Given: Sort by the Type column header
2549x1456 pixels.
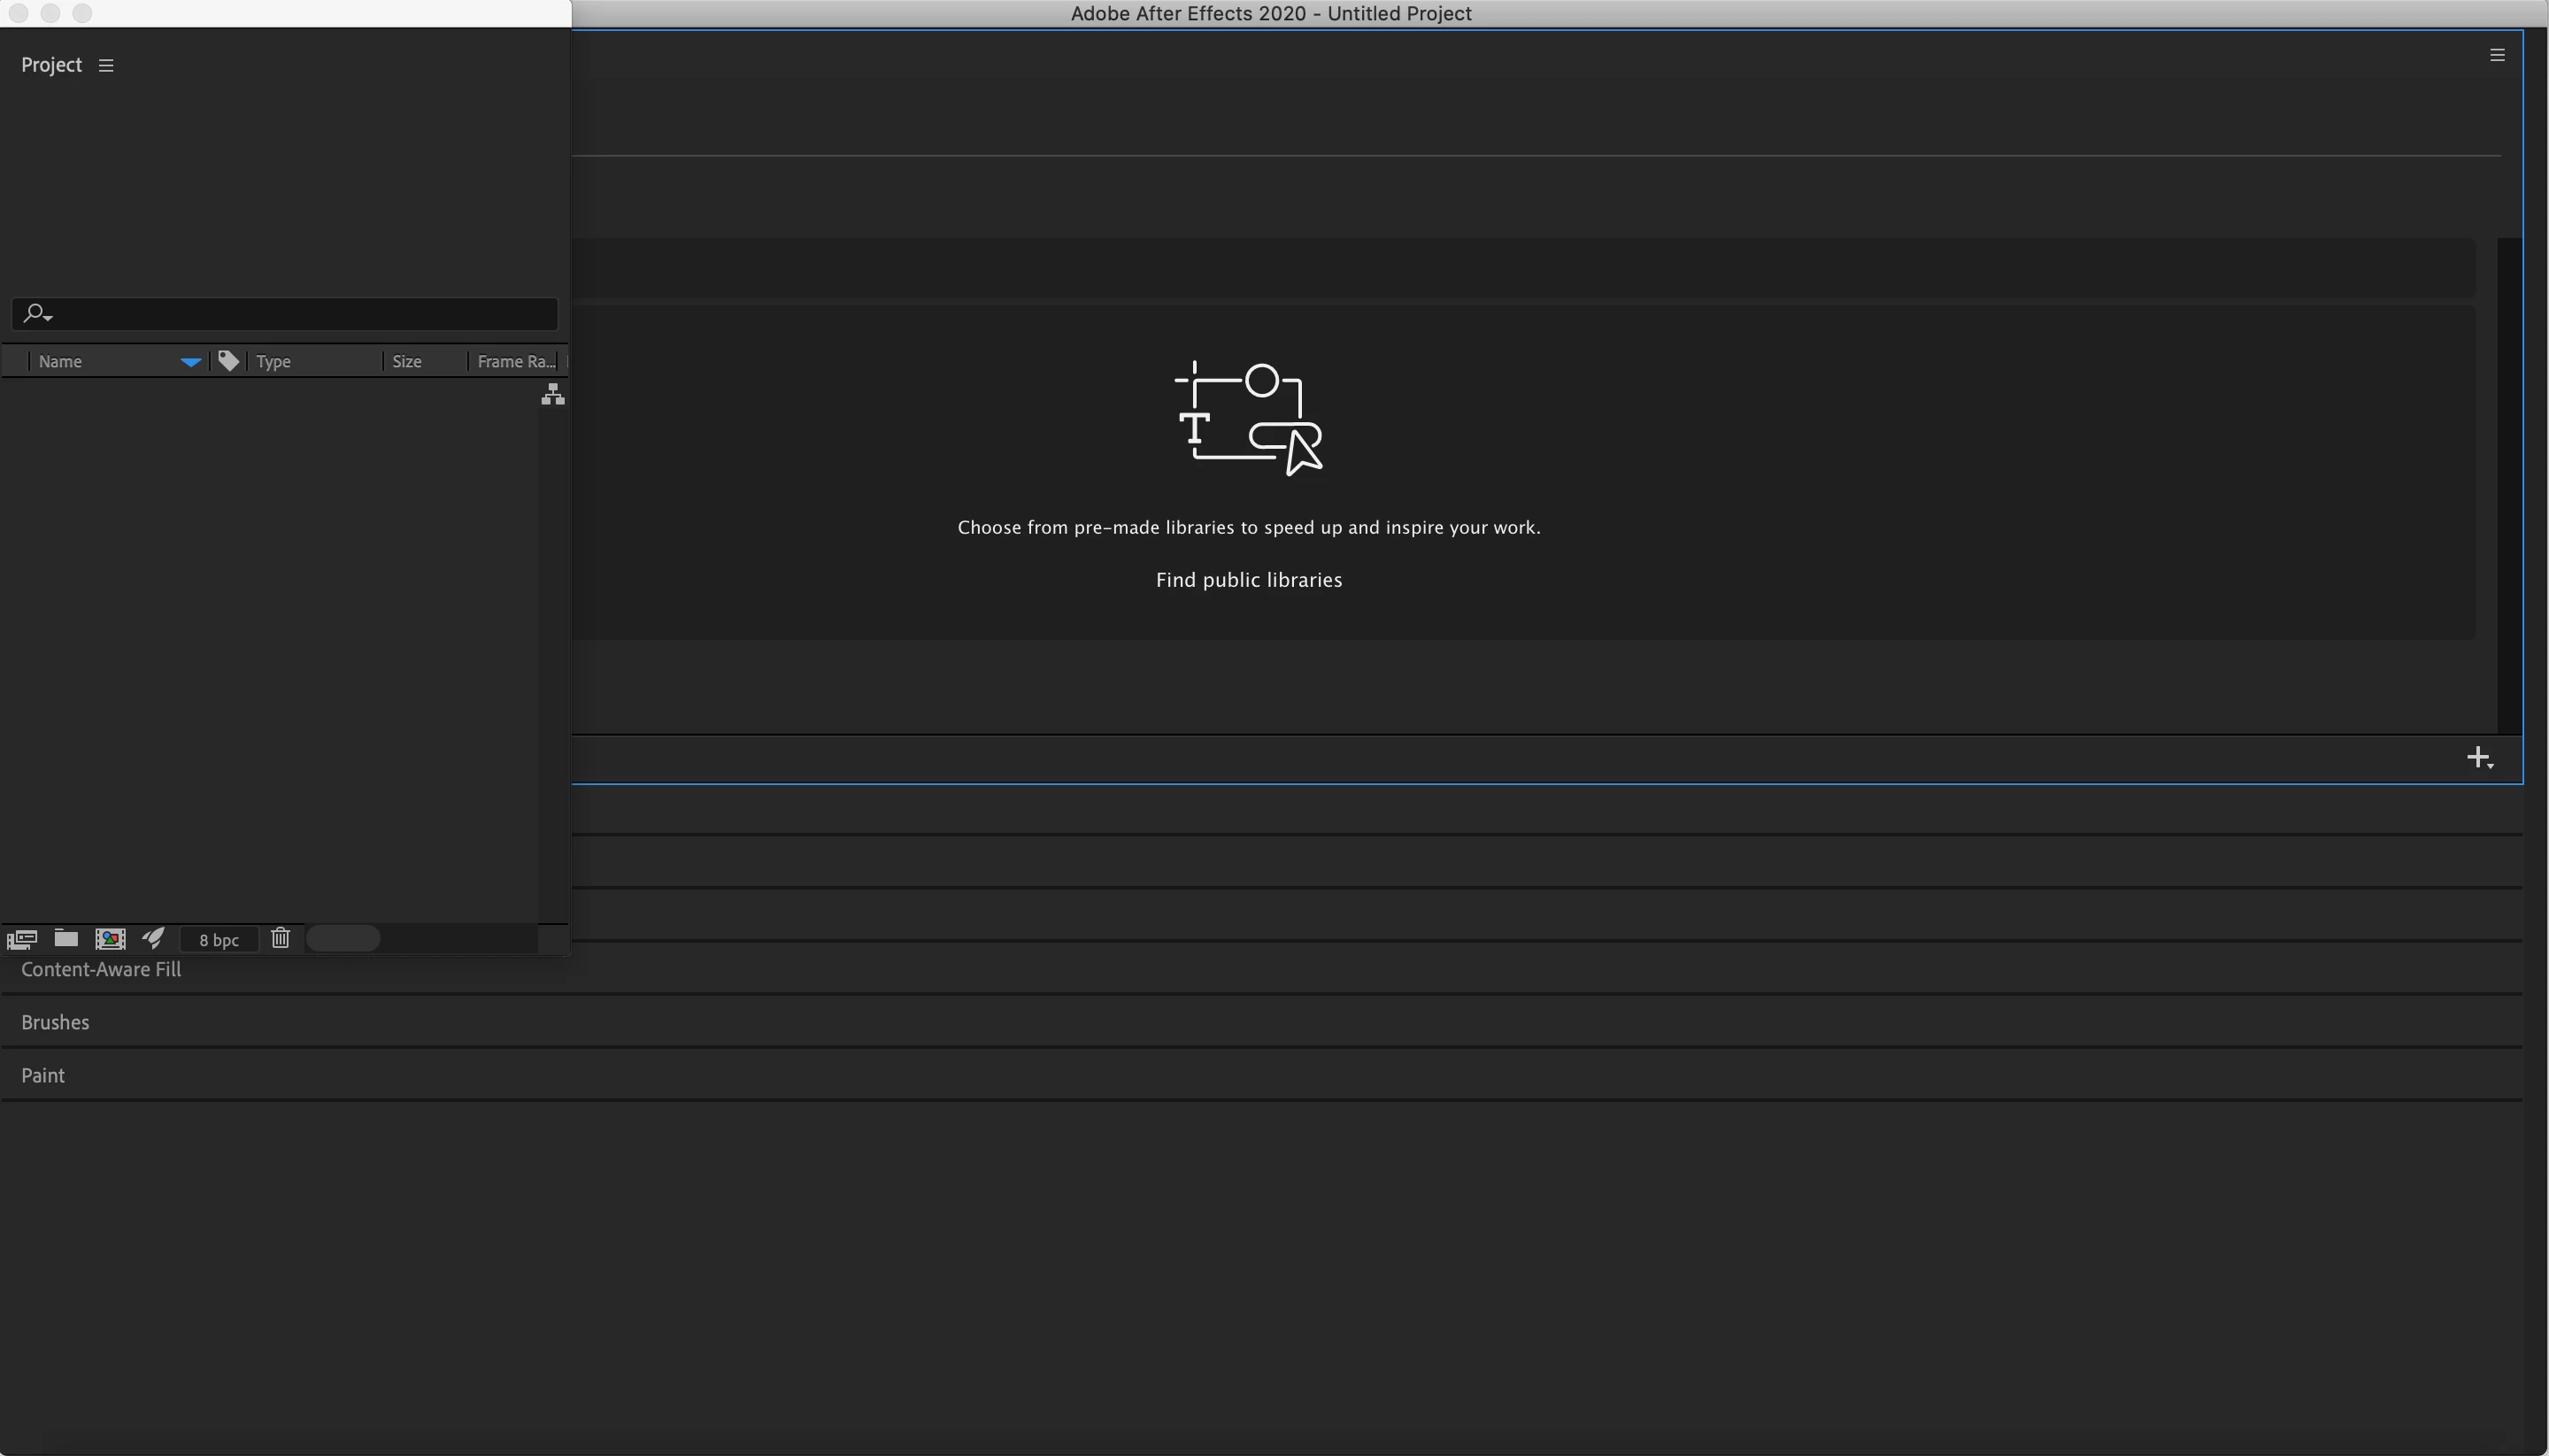Looking at the screenshot, I should (x=274, y=362).
